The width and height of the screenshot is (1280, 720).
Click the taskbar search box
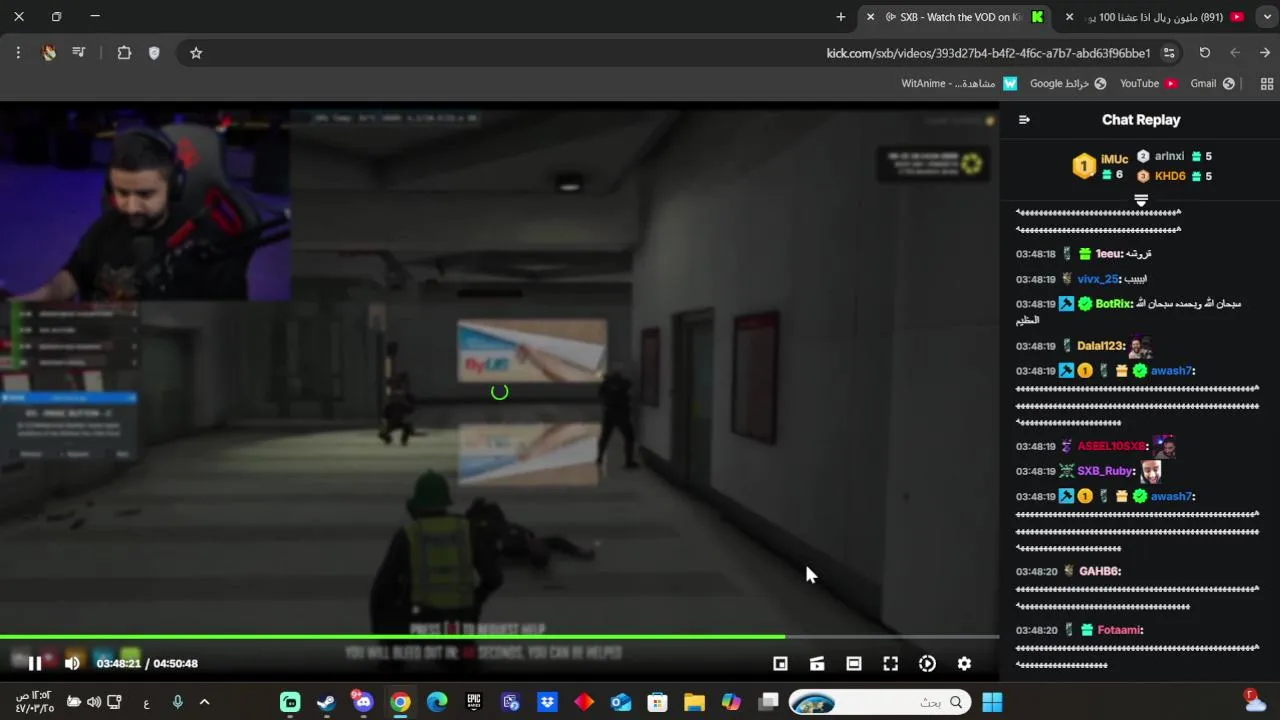[880, 702]
